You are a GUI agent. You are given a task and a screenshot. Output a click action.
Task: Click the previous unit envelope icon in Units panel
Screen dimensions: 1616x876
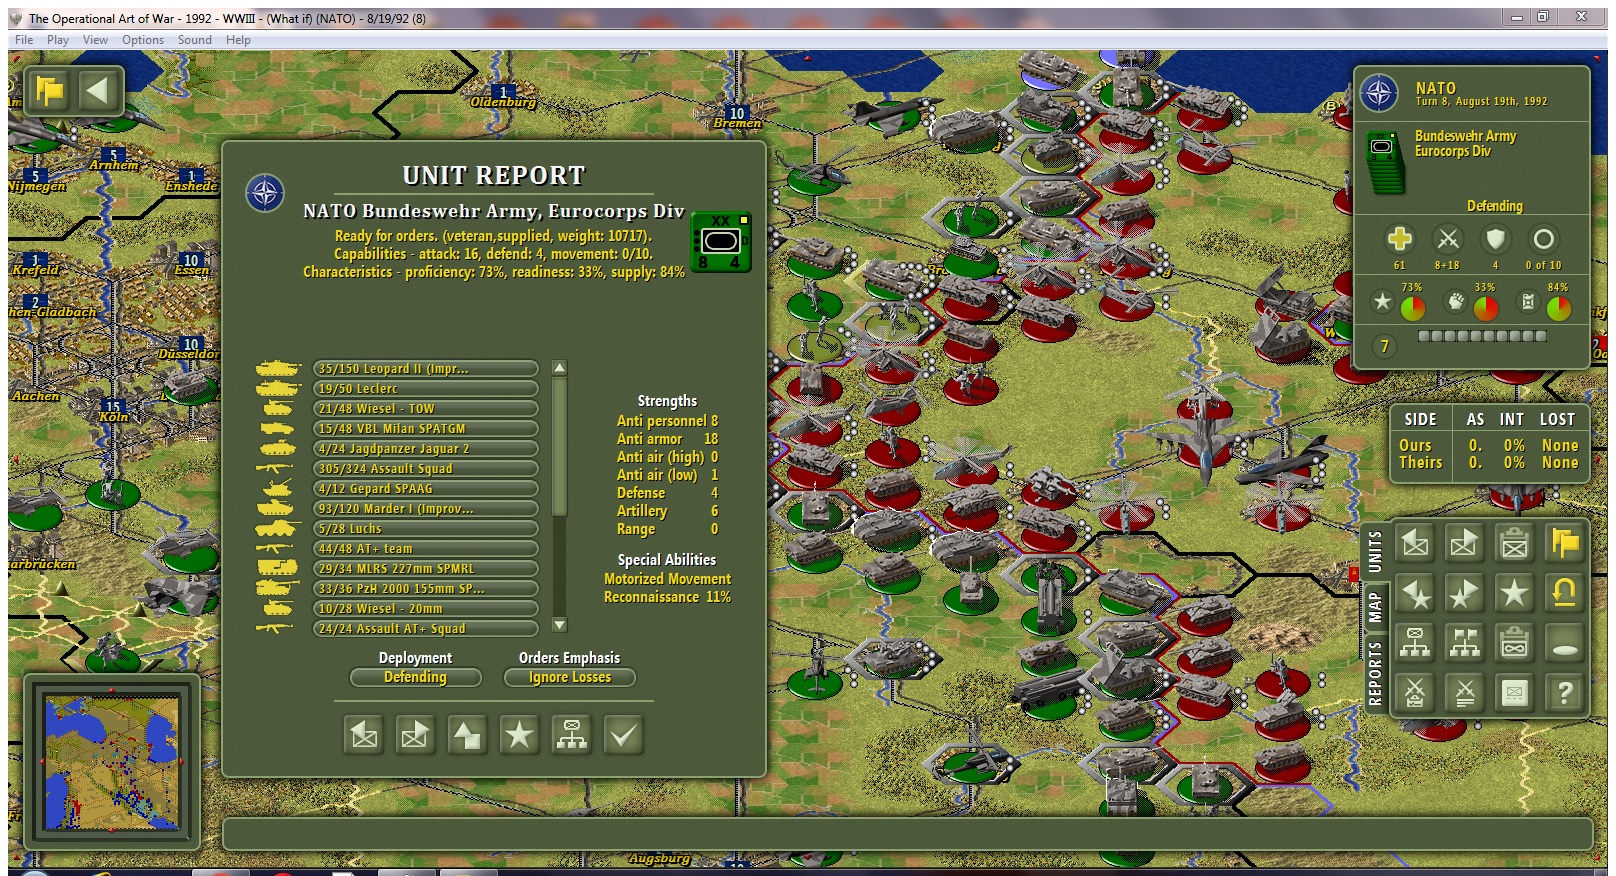[1415, 543]
